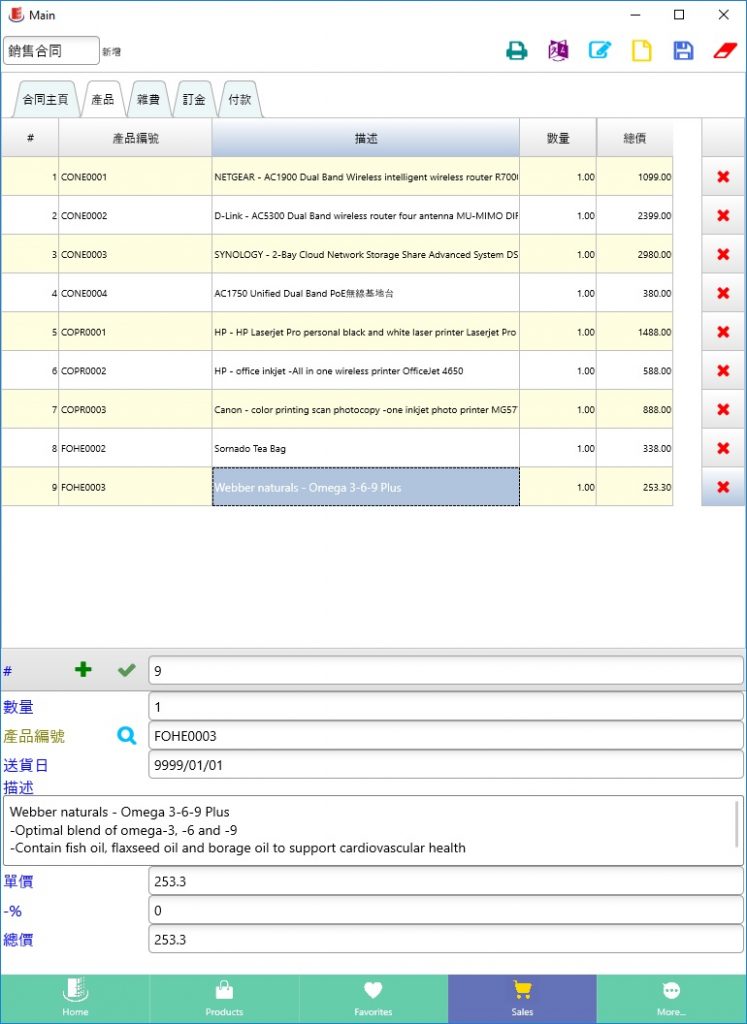Delete row CONE0002 with red X

pos(723,216)
